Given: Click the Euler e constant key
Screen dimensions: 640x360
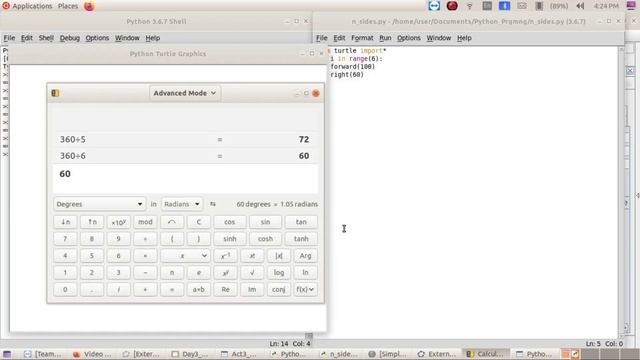Looking at the screenshot, I should tap(199, 273).
